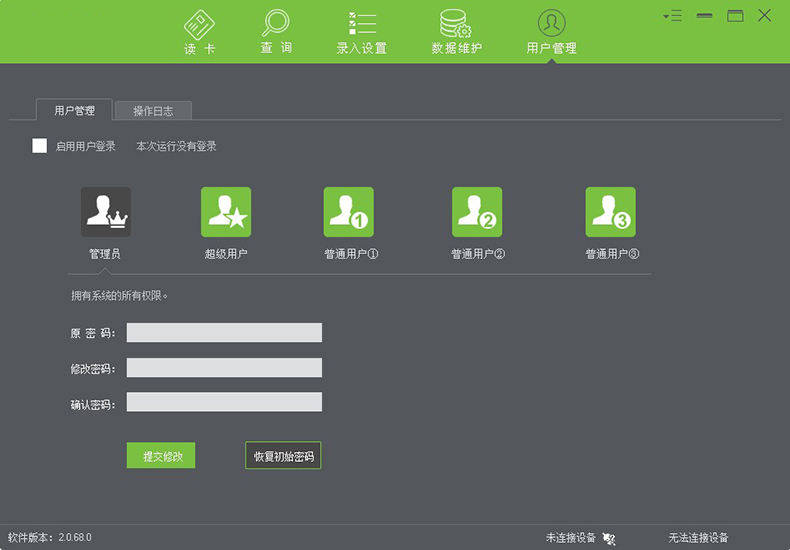Screen dimensions: 790x550
Task: Select the 普通用户① user icon
Action: 348,212
